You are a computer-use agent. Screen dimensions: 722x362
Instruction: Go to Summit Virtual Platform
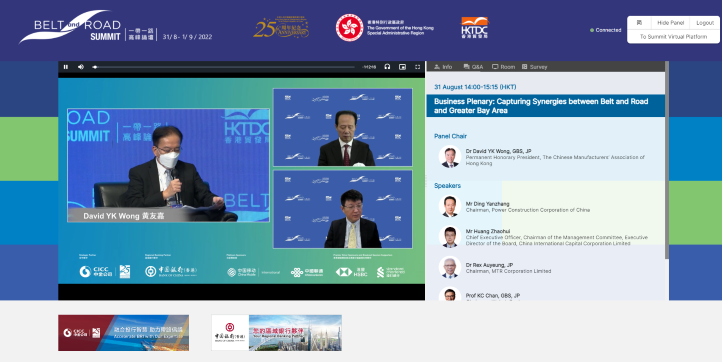pyautogui.click(x=673, y=36)
